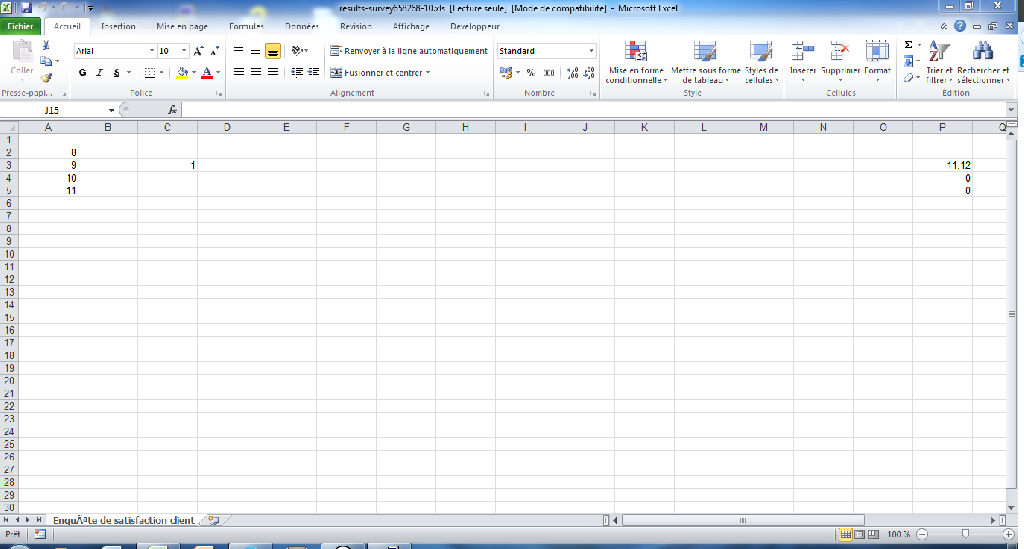Open the Name Box dropdown arrow

point(111,110)
